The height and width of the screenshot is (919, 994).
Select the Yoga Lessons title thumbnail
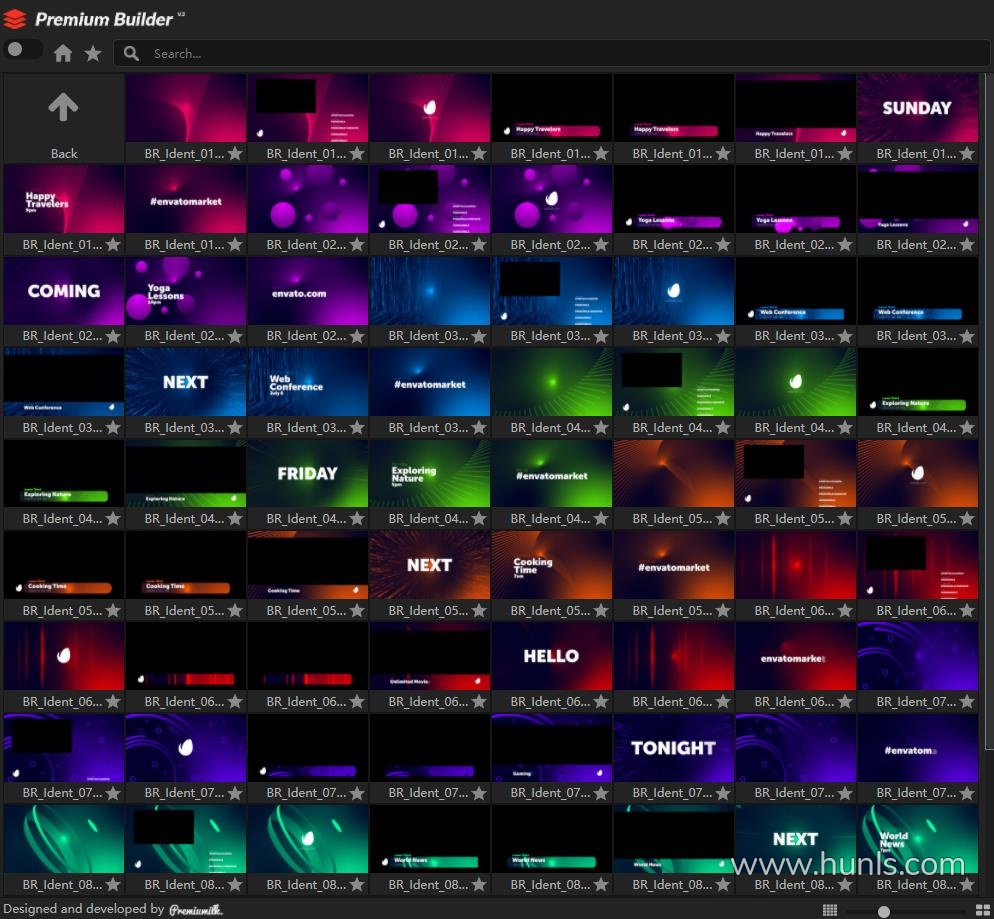coord(185,291)
